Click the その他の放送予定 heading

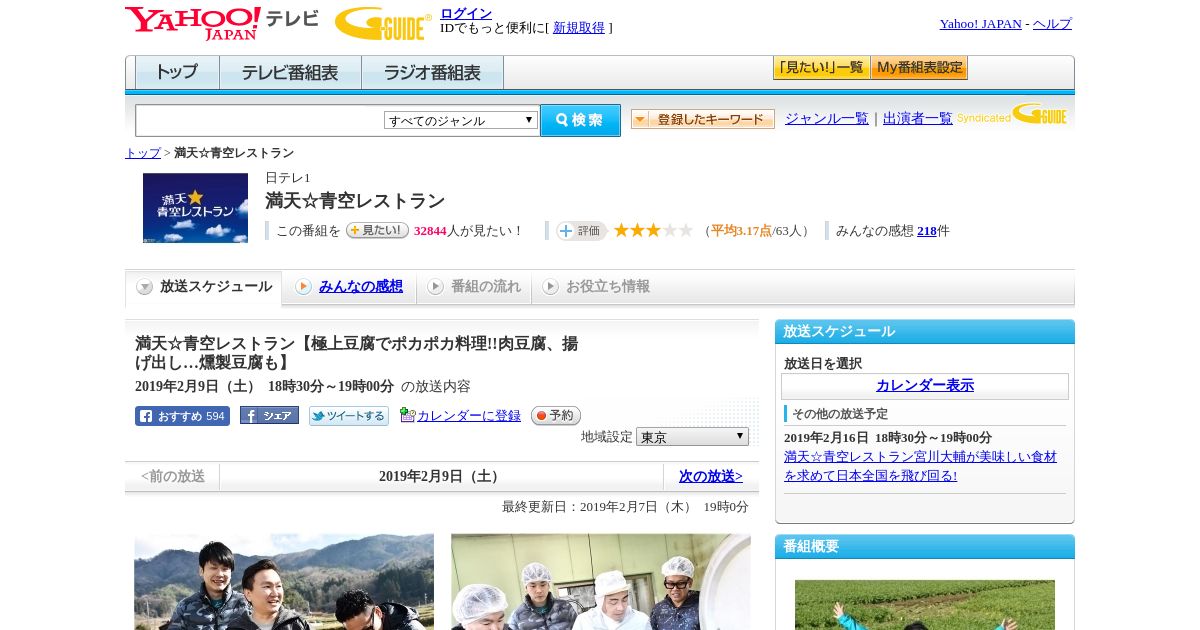point(840,414)
